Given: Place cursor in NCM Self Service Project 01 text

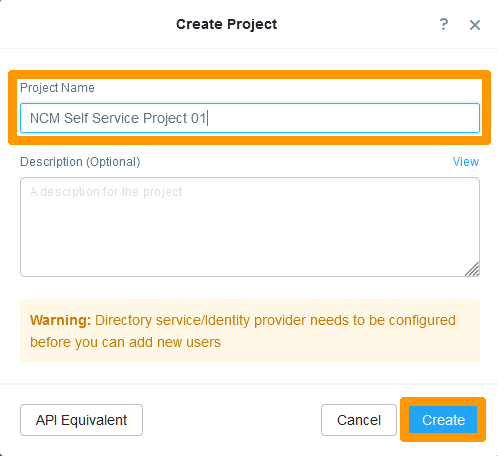Looking at the screenshot, I should (x=118, y=118).
